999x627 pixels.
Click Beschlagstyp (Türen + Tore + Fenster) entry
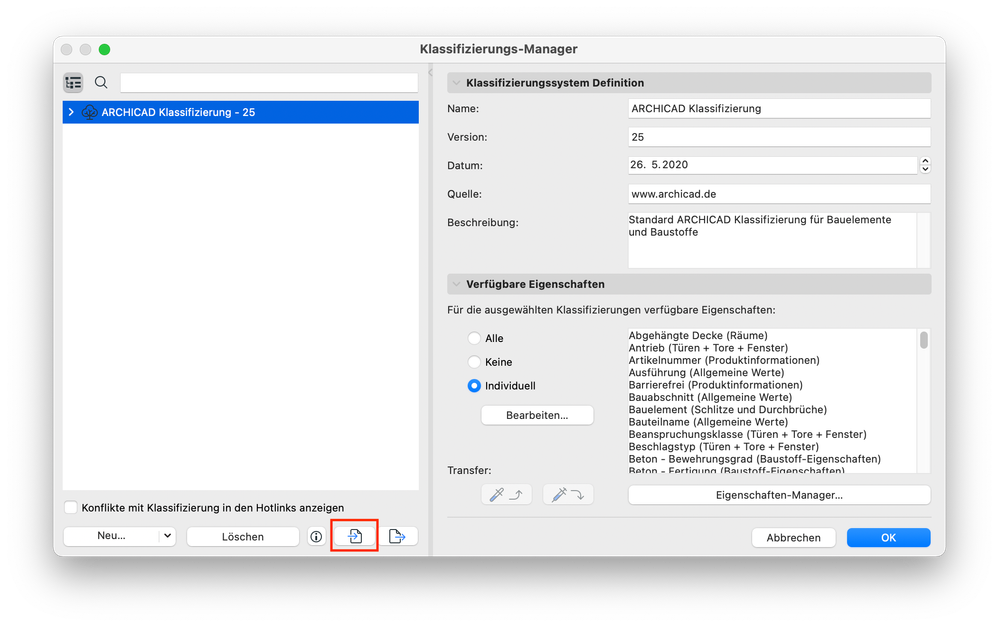(x=723, y=447)
